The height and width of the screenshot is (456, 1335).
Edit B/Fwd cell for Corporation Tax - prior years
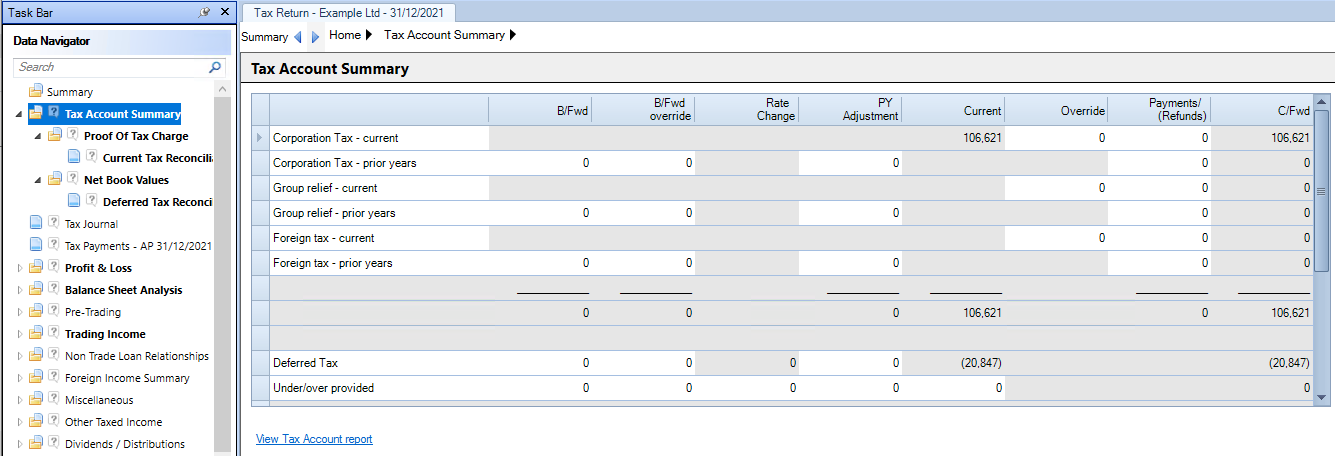(540, 163)
